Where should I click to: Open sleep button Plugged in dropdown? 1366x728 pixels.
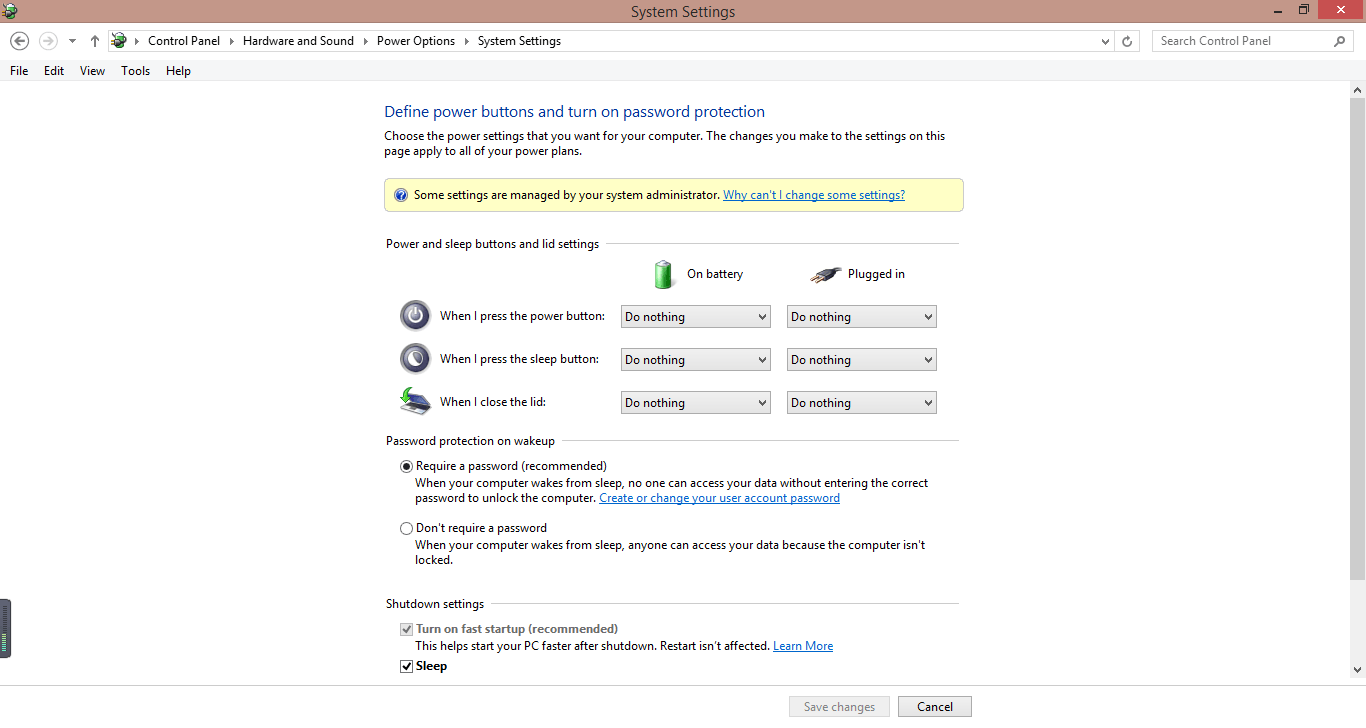(x=861, y=360)
